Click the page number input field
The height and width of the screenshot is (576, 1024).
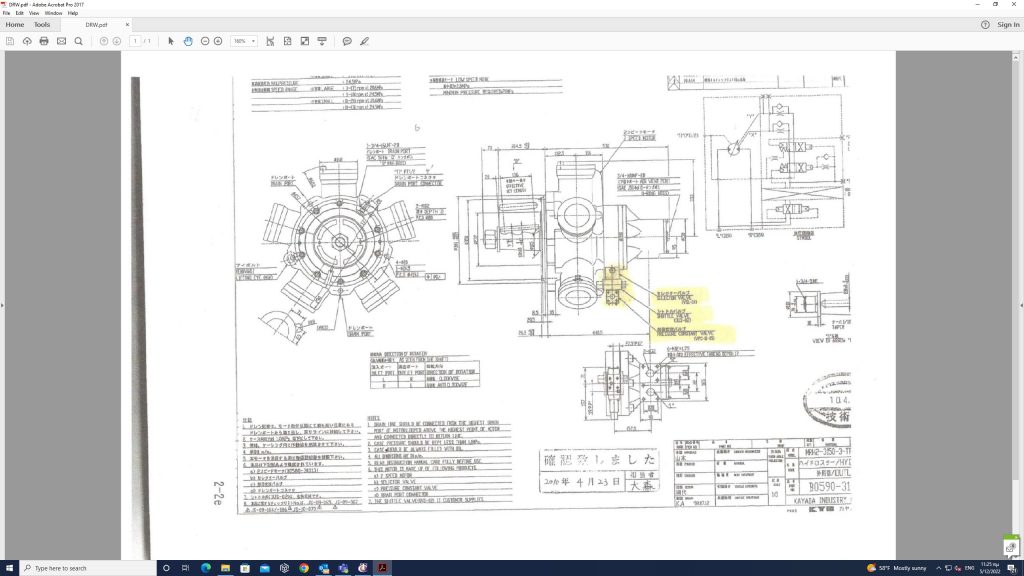(x=134, y=41)
